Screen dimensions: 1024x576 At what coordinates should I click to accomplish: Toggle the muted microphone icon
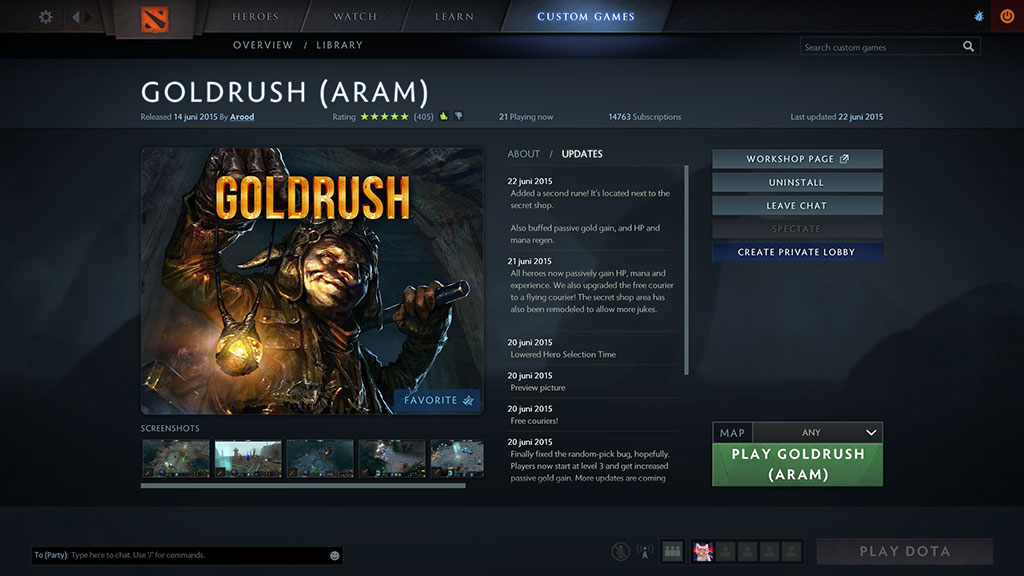621,551
